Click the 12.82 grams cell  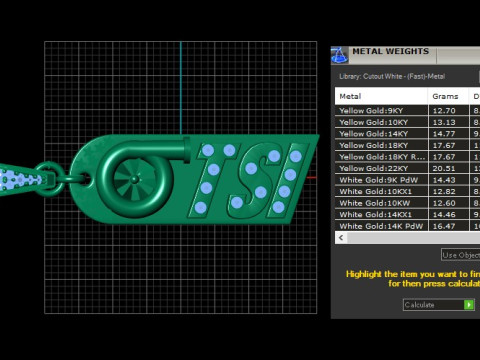coord(448,191)
